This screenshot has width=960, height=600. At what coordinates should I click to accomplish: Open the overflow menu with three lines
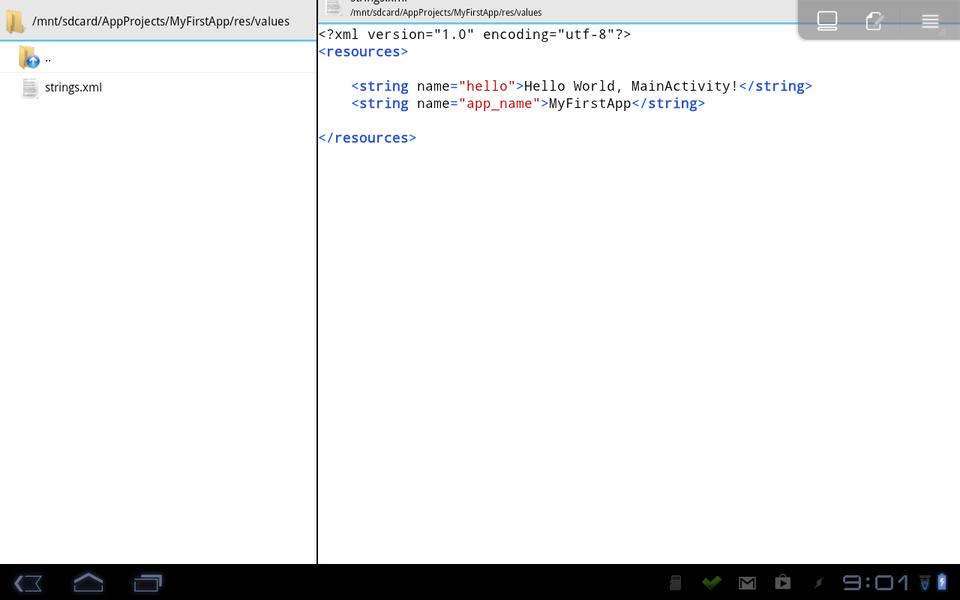[930, 21]
